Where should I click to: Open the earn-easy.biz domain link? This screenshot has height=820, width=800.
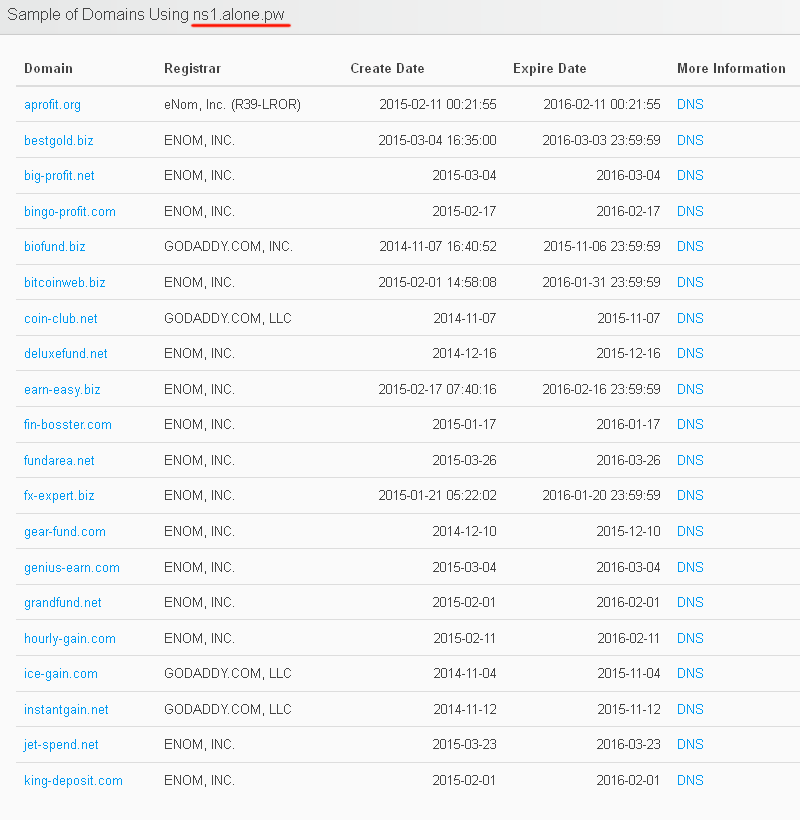(62, 389)
